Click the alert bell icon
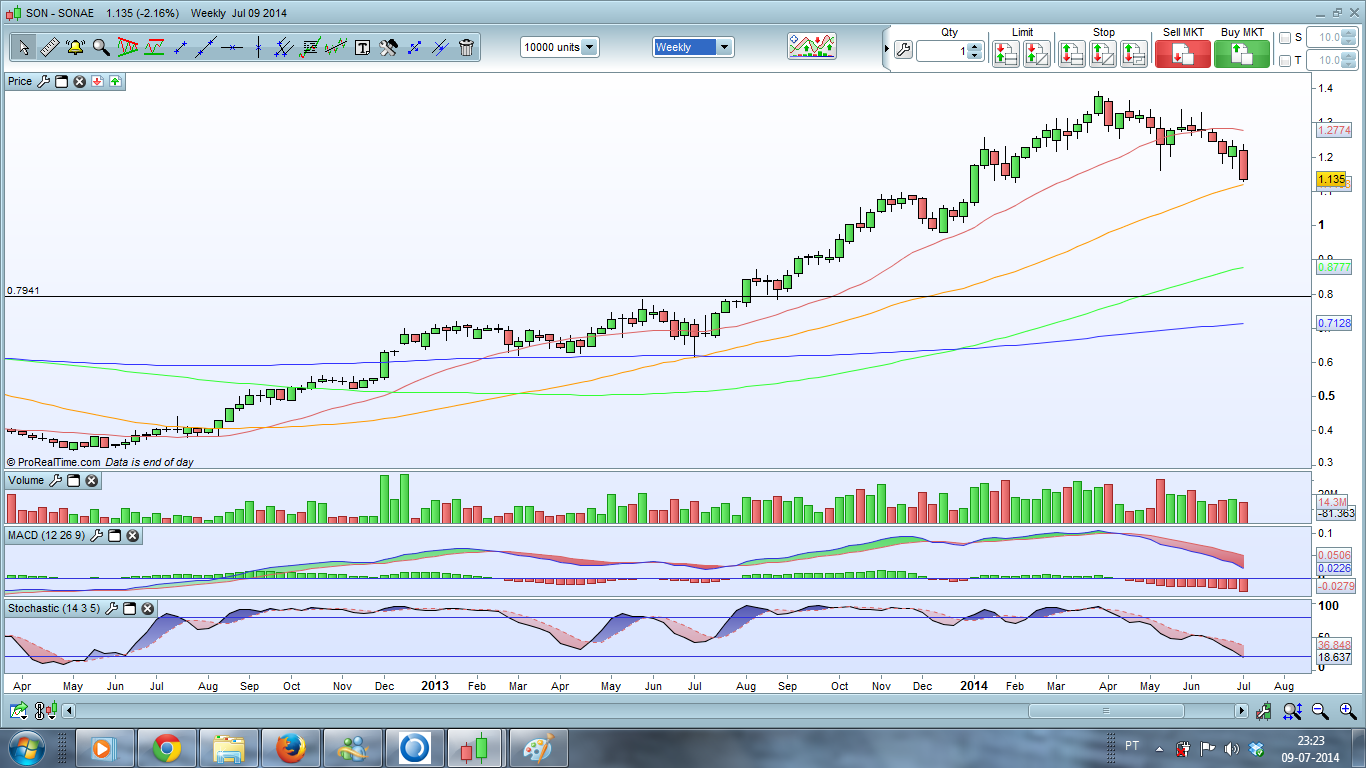This screenshot has height=768, width=1366. [75, 47]
